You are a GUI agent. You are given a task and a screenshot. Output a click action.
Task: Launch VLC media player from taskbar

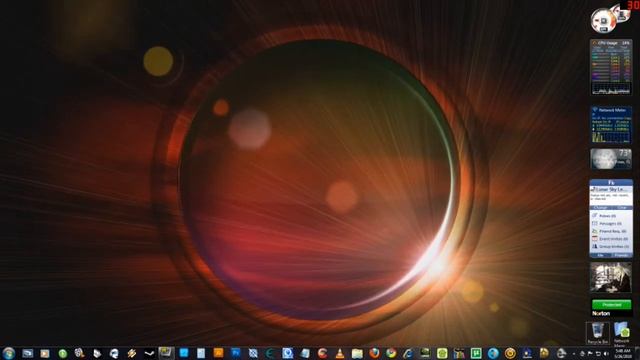340,353
